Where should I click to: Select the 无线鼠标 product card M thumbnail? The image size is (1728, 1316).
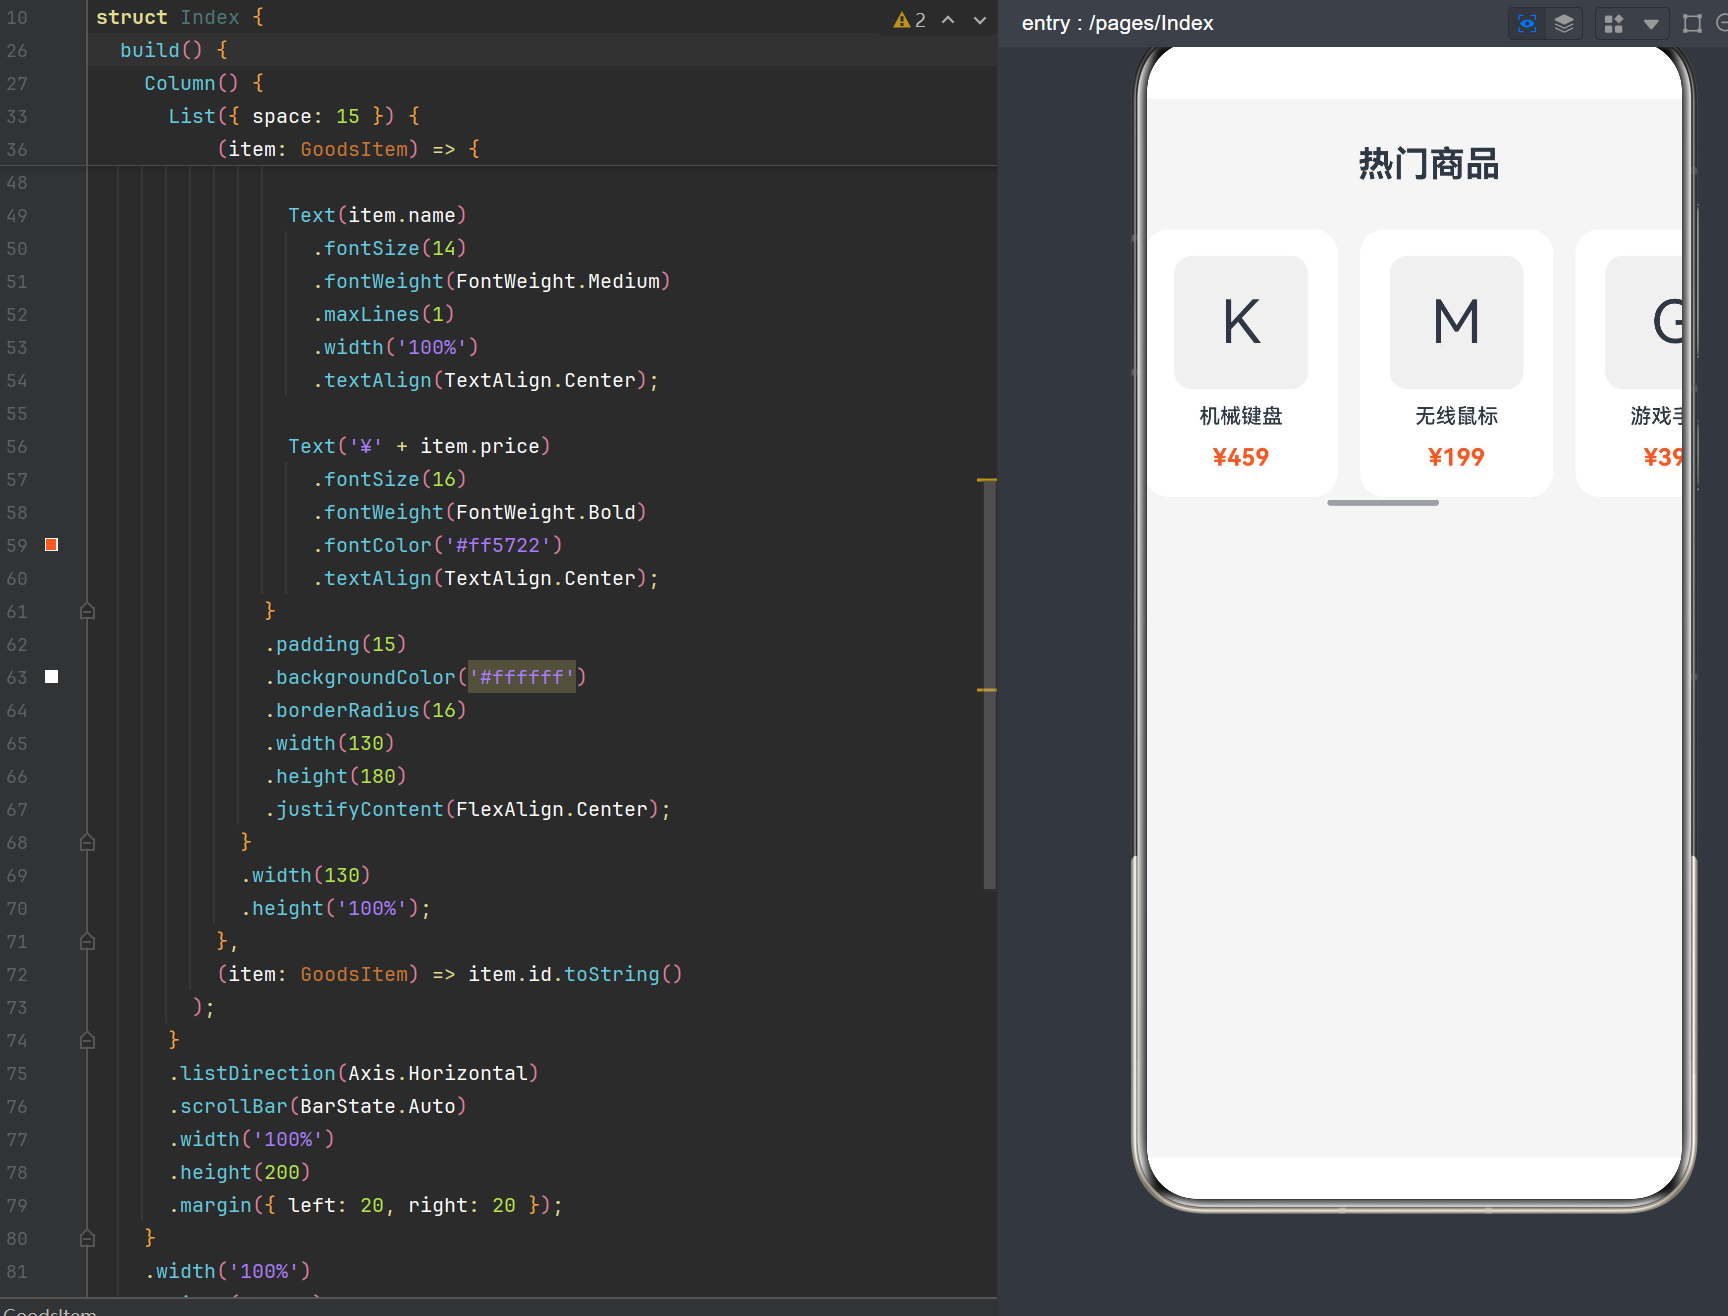[x=1456, y=322]
